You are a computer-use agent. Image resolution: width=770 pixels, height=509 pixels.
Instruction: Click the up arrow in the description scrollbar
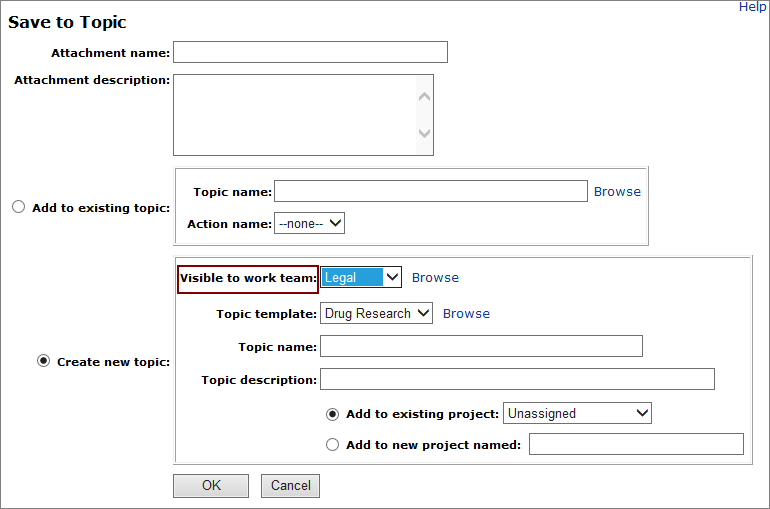tap(424, 97)
